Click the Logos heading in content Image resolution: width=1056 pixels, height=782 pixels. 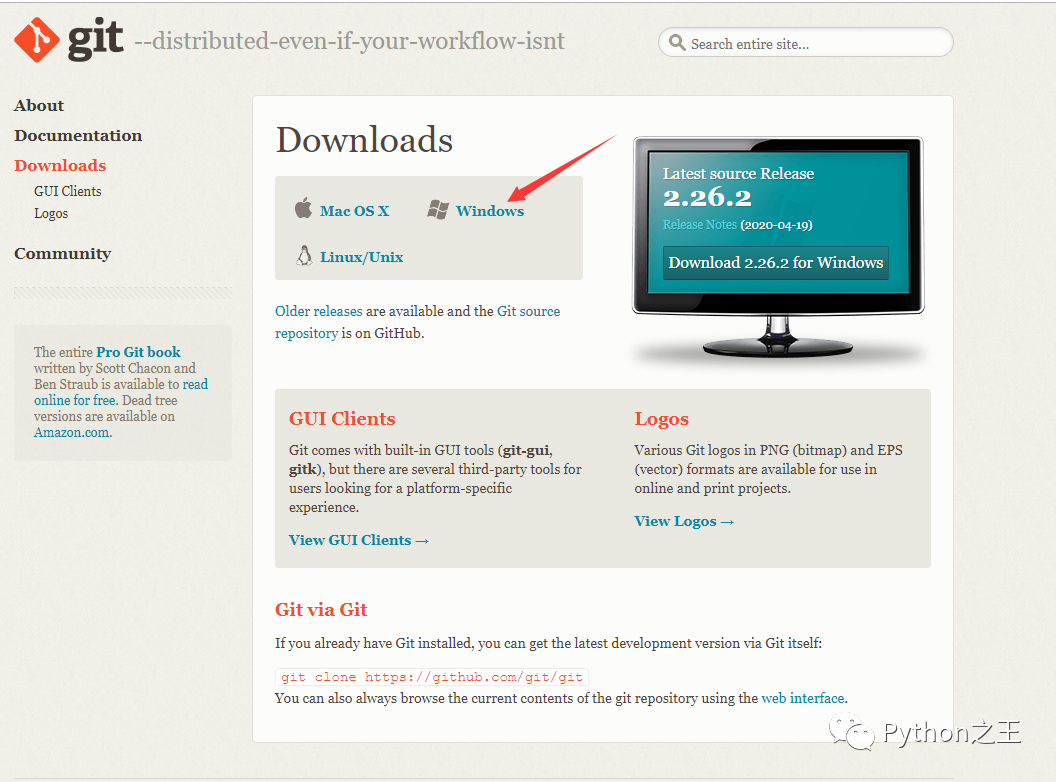point(661,419)
